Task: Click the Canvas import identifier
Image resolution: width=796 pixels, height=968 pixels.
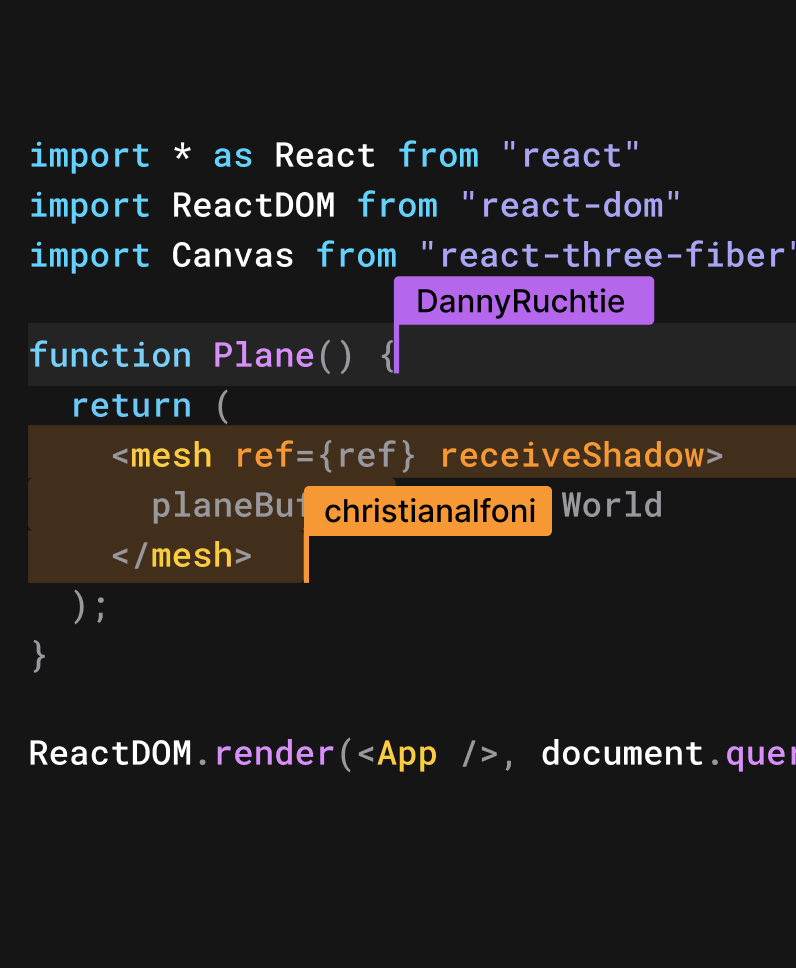Action: pyautogui.click(x=232, y=256)
